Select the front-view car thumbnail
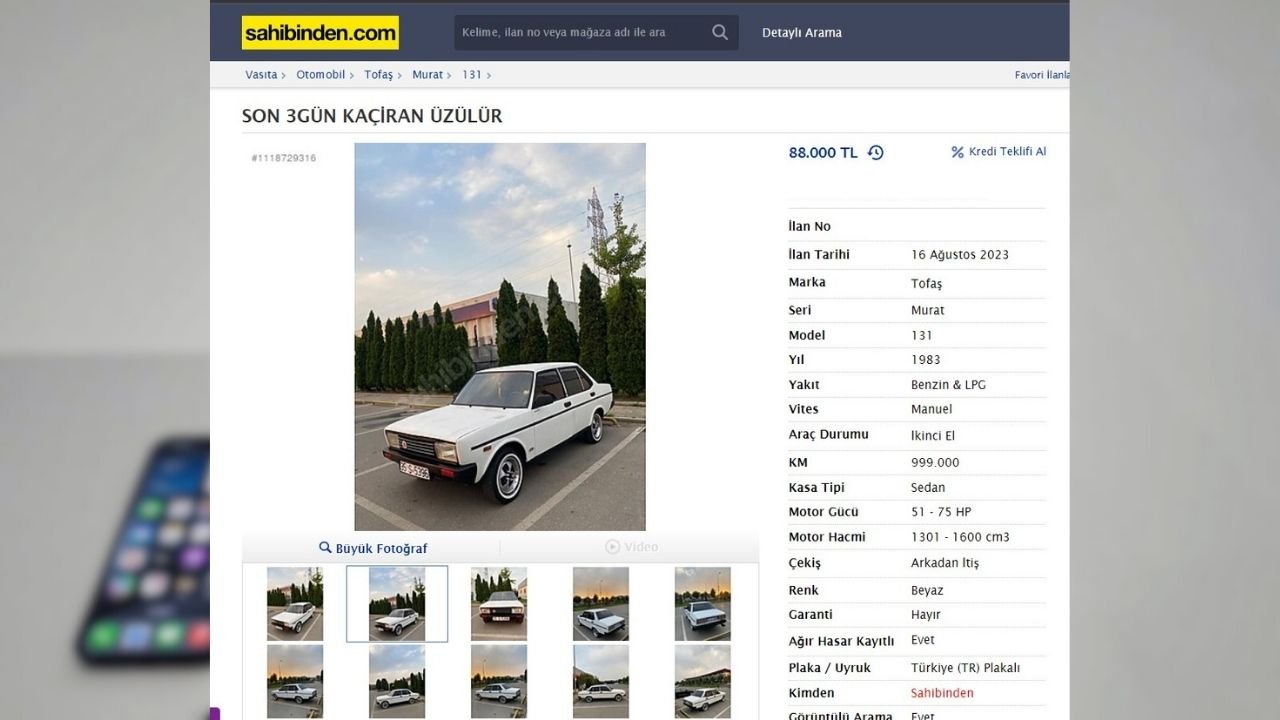The height and width of the screenshot is (720, 1280). coord(499,604)
